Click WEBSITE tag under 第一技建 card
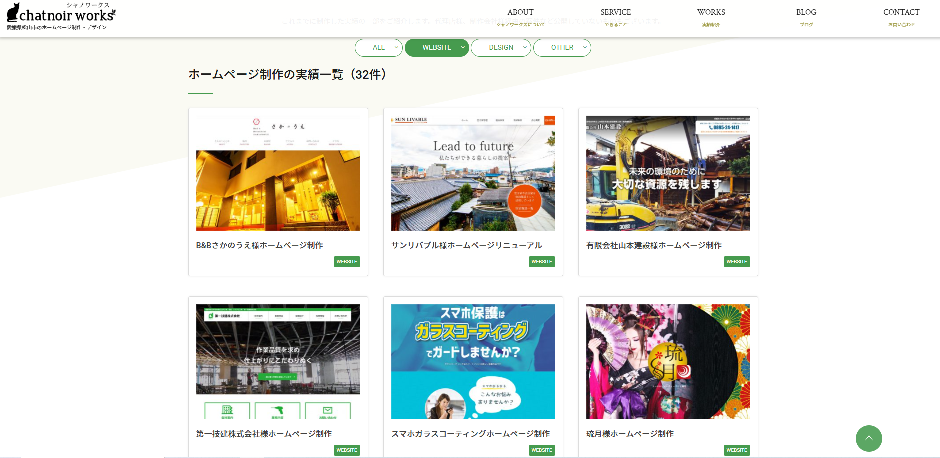The width and height of the screenshot is (940, 458). [346, 451]
